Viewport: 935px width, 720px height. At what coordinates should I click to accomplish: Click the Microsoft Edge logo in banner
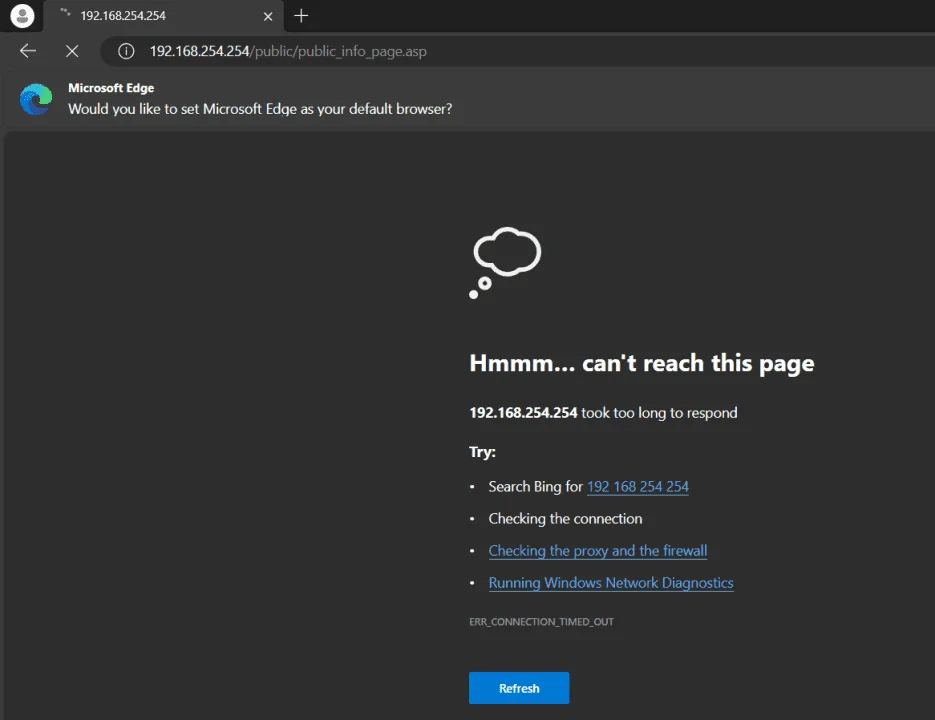[36, 99]
